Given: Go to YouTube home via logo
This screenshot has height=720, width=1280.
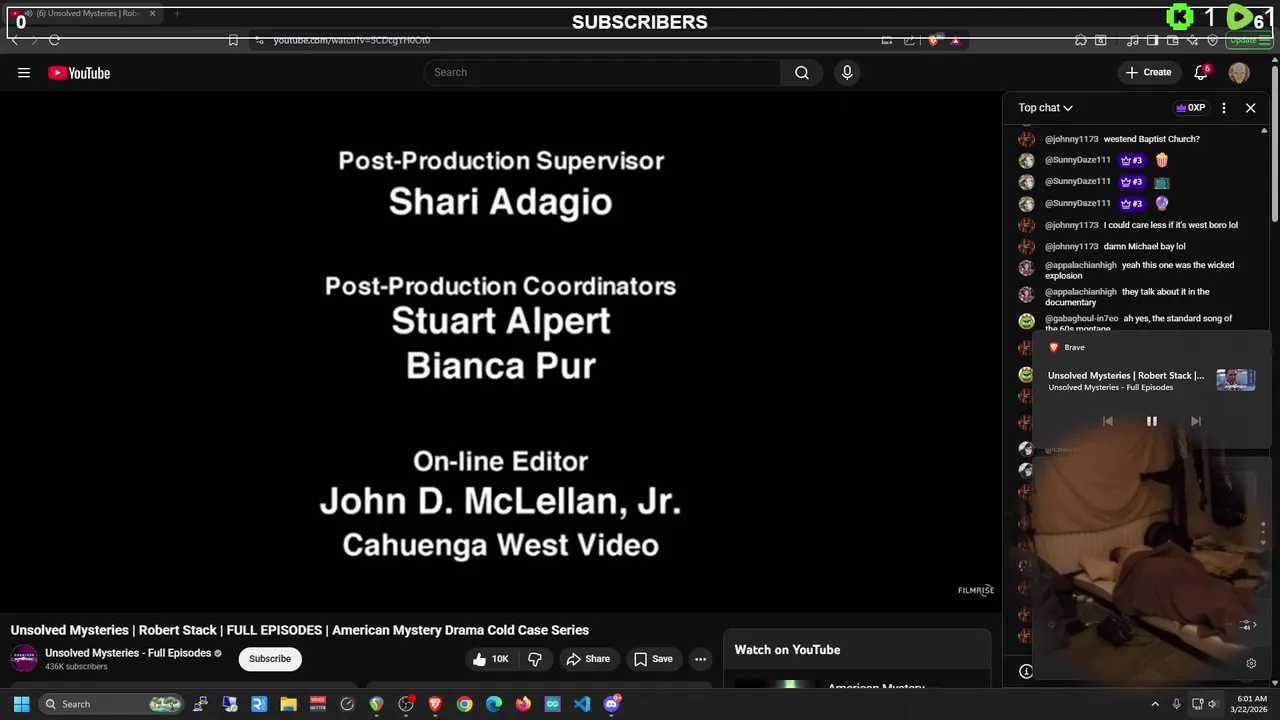Looking at the screenshot, I should 79,72.
